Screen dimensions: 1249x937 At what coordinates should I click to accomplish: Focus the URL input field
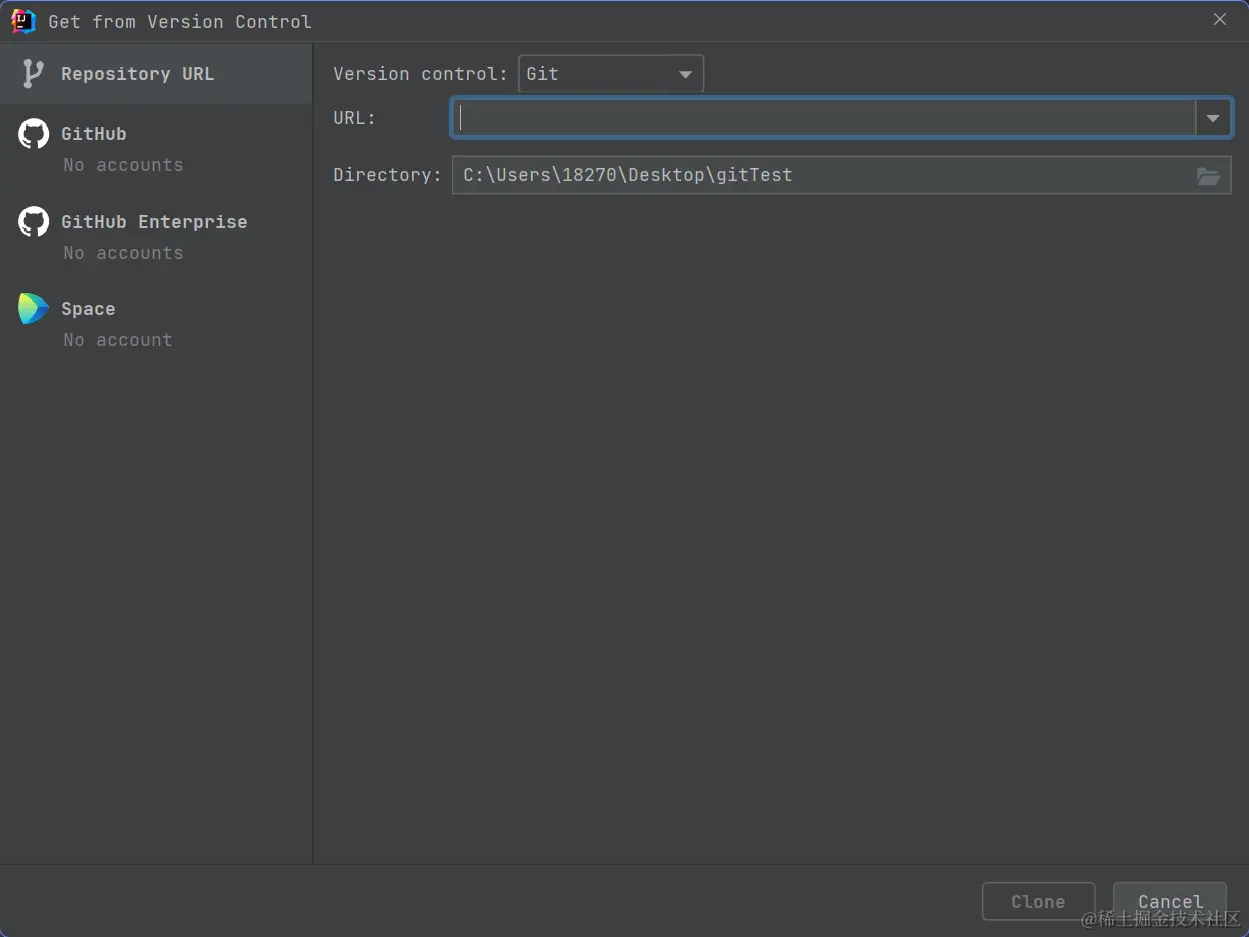pyautogui.click(x=823, y=118)
